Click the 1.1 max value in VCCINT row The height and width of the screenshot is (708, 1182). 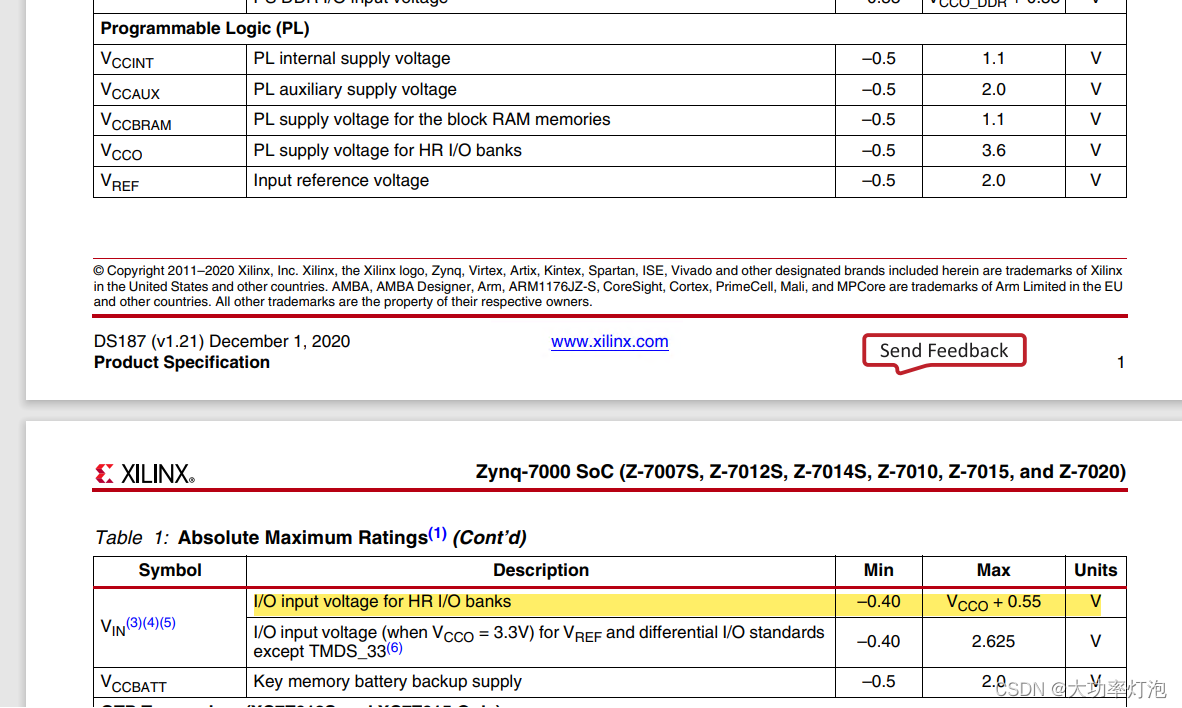click(x=994, y=59)
